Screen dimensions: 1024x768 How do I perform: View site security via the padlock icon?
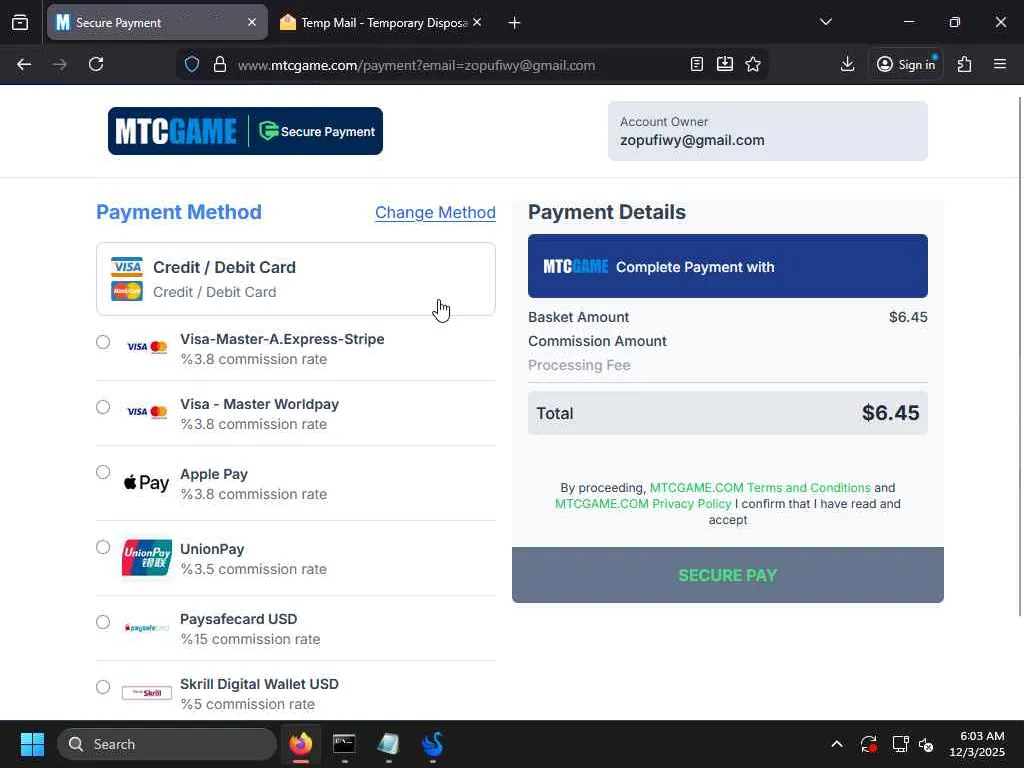(220, 65)
